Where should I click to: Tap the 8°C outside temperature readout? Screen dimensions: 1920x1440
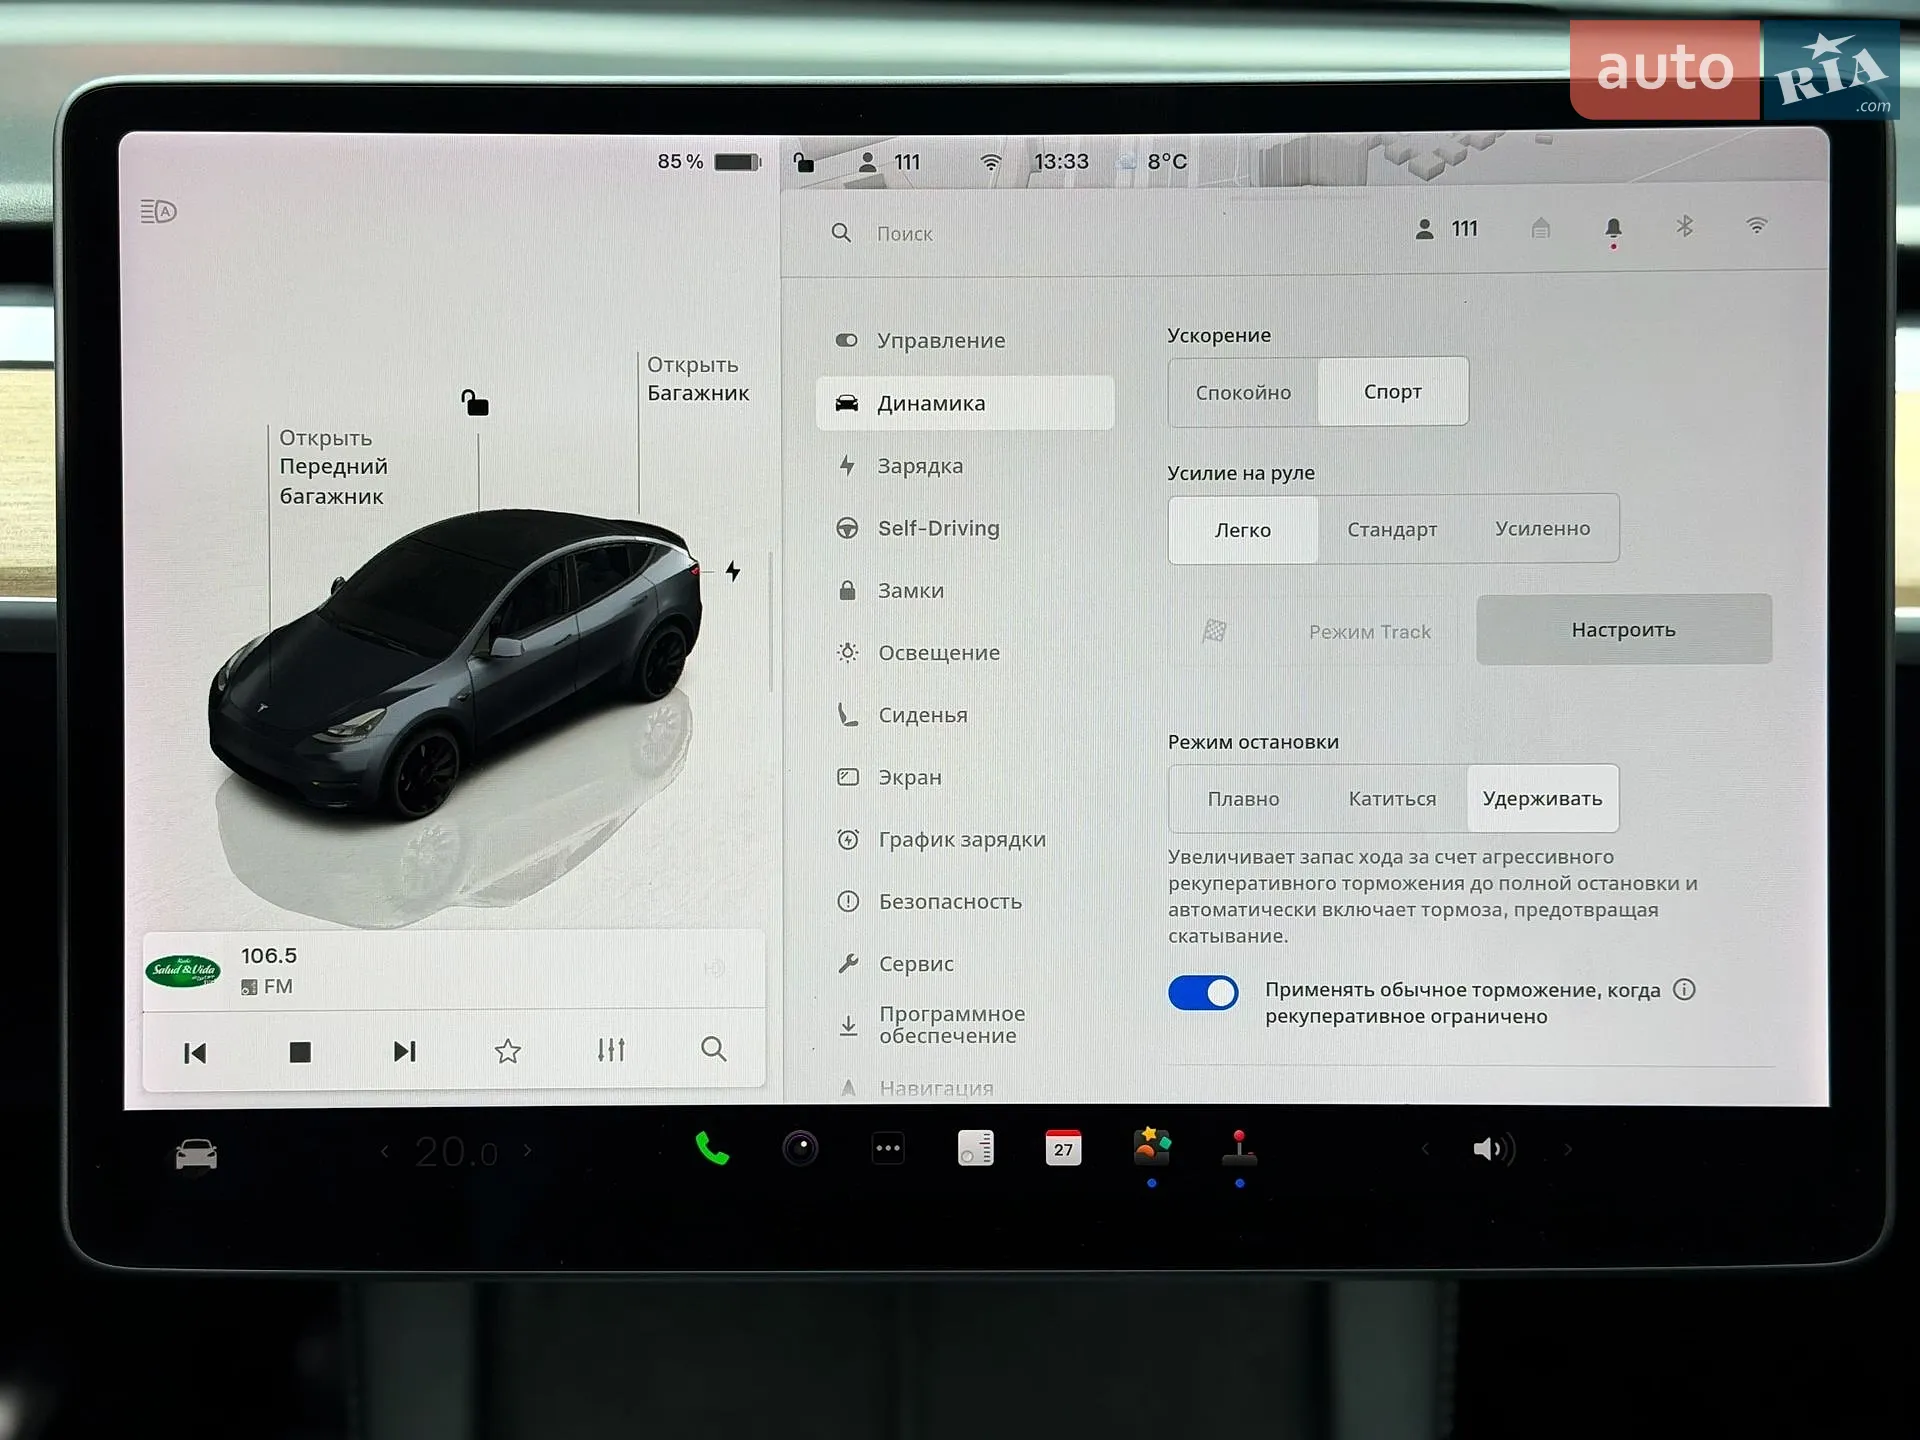point(1166,161)
